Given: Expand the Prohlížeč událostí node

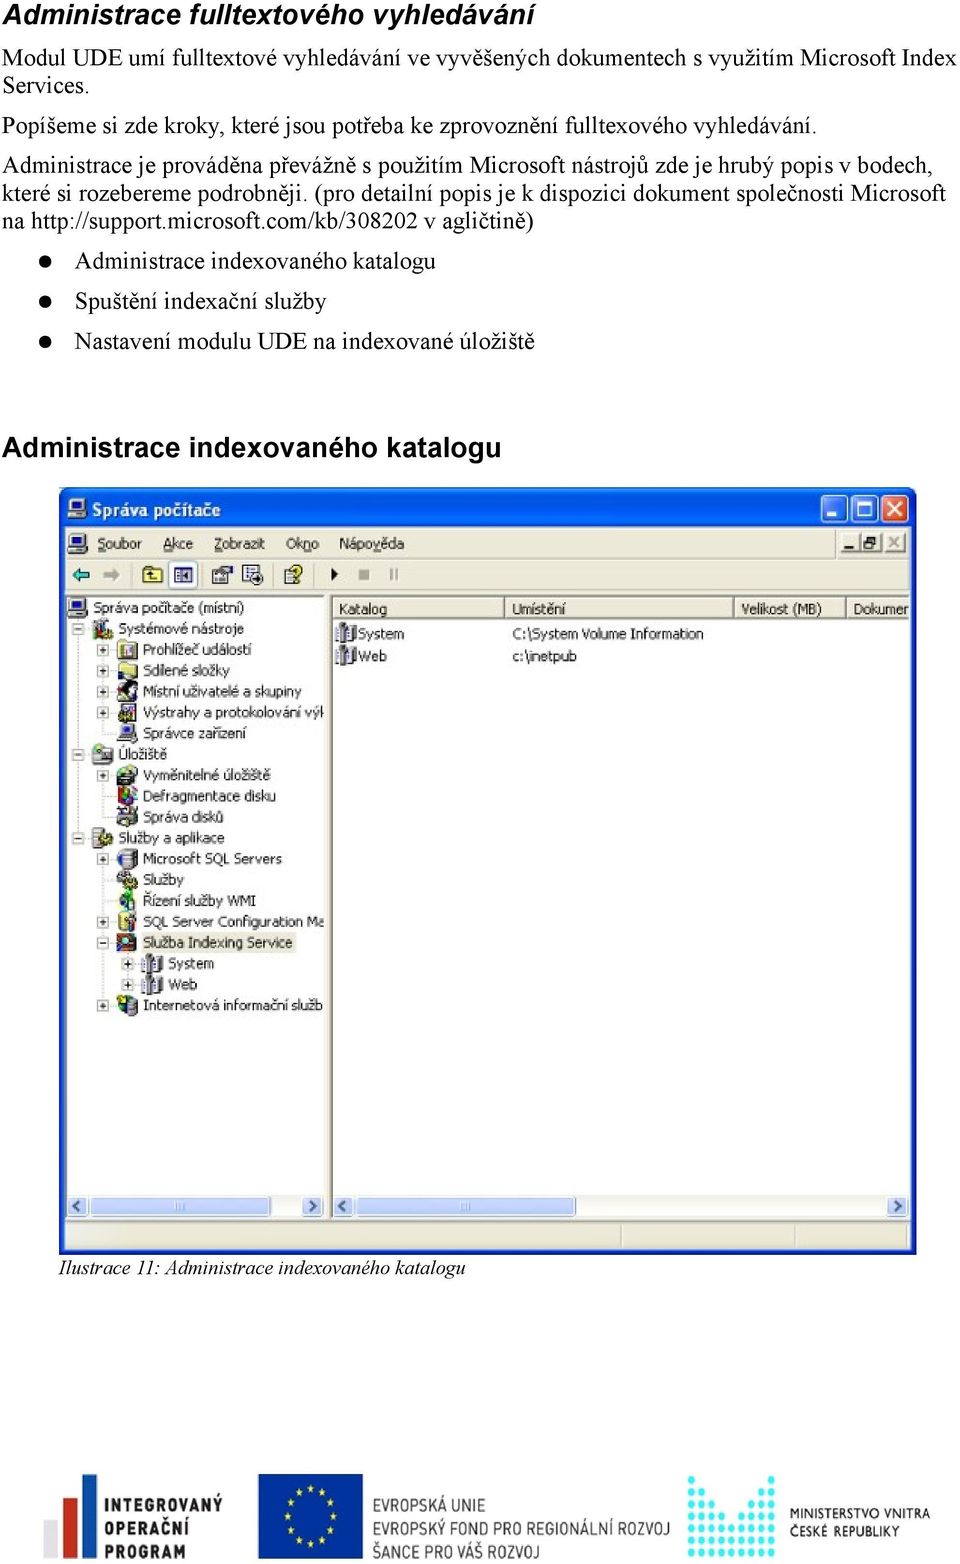Looking at the screenshot, I should 103,650.
